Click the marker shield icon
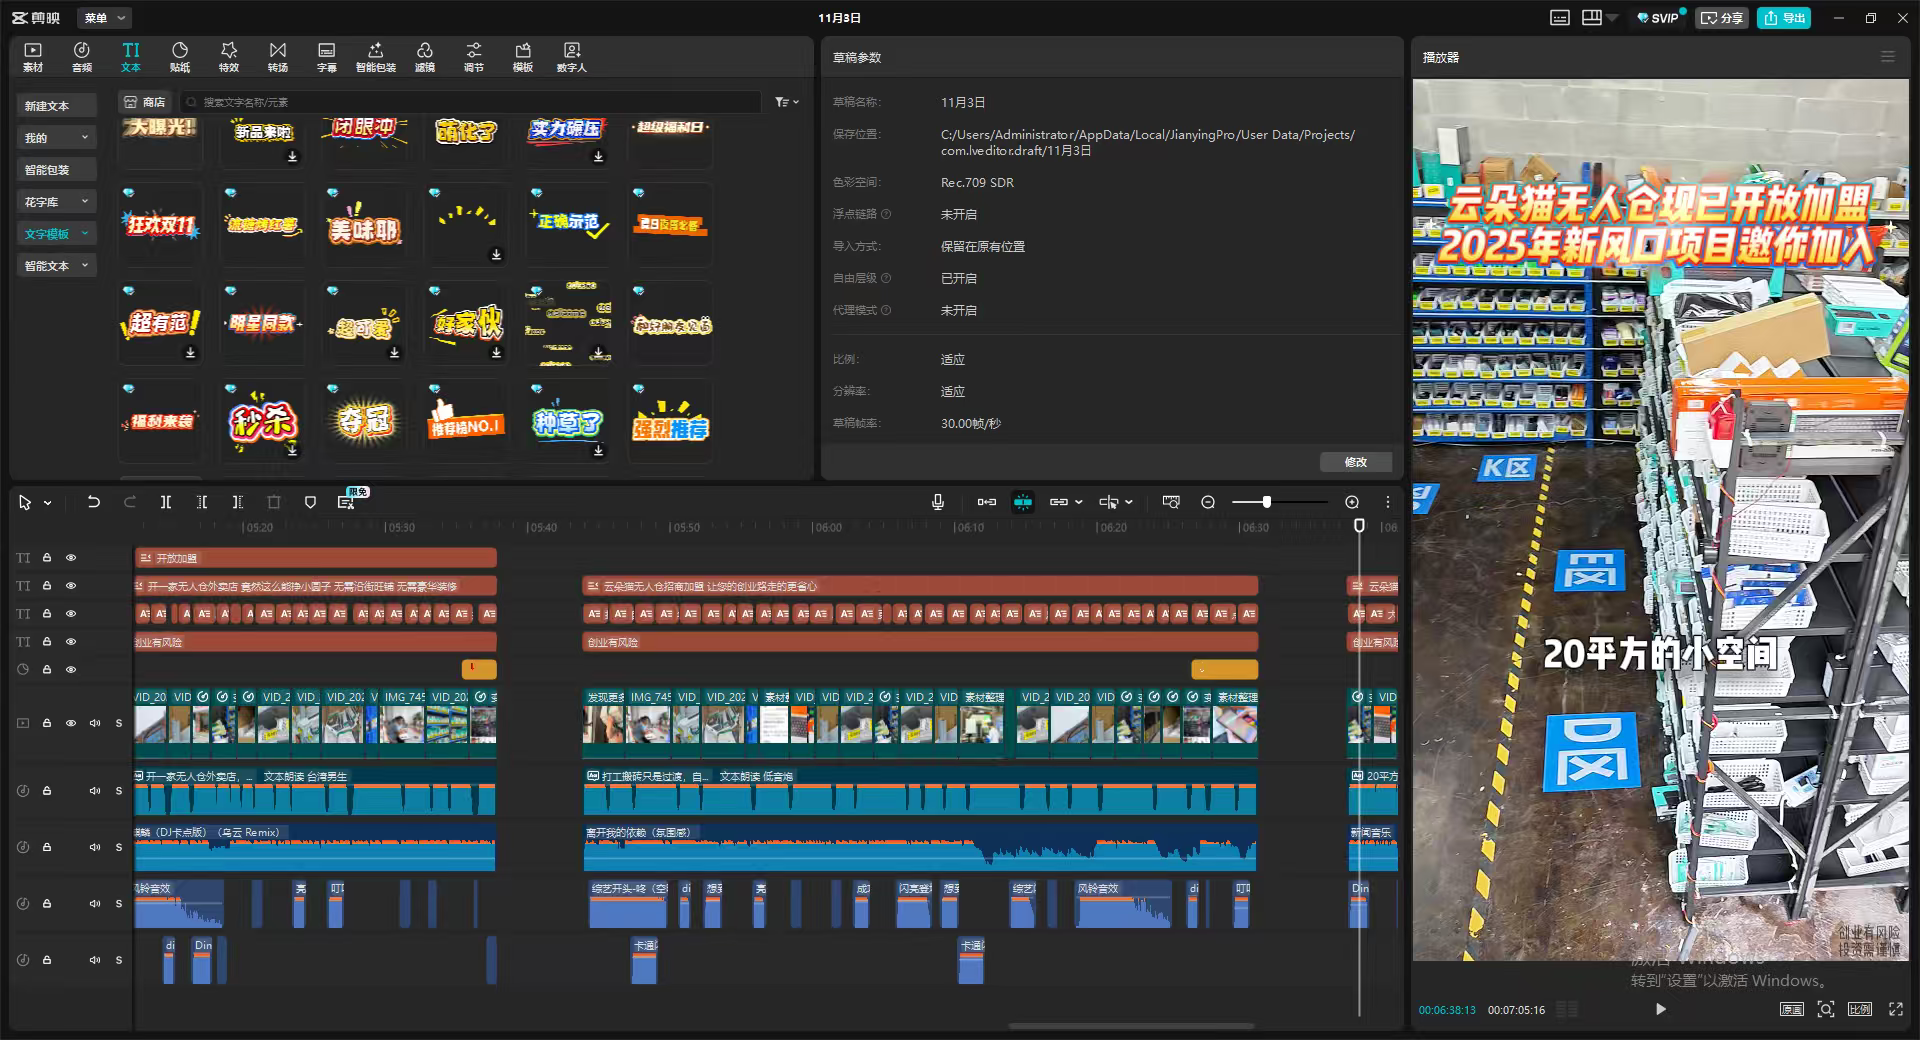 310,502
